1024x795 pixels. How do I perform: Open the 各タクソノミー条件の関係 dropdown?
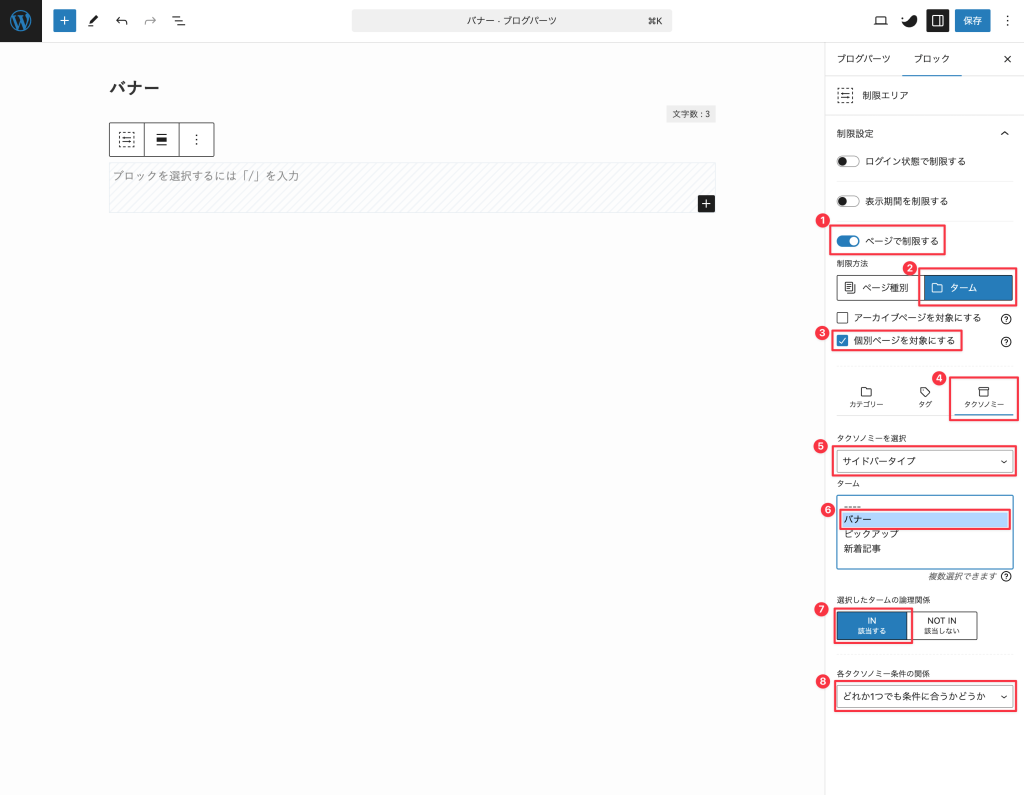coord(923,696)
